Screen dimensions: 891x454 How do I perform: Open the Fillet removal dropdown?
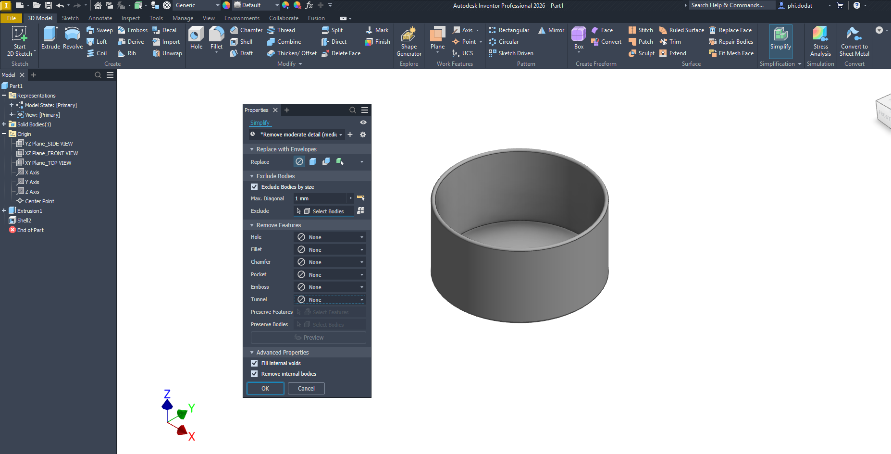(x=330, y=249)
